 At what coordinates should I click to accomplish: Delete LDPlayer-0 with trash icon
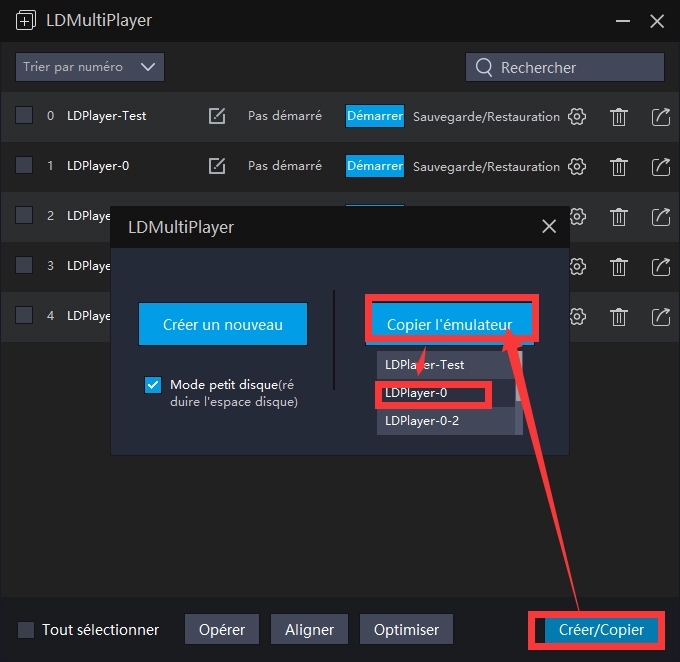click(619, 167)
